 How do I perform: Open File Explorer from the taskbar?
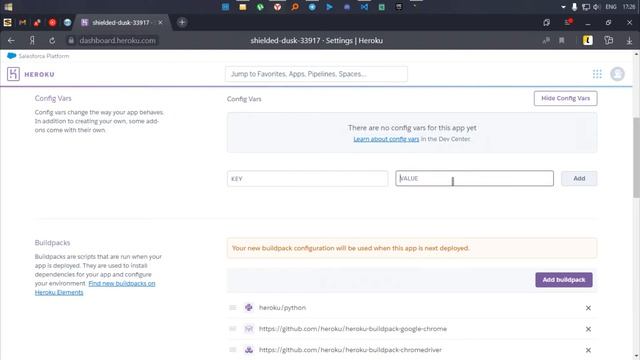pyautogui.click(x=242, y=7)
